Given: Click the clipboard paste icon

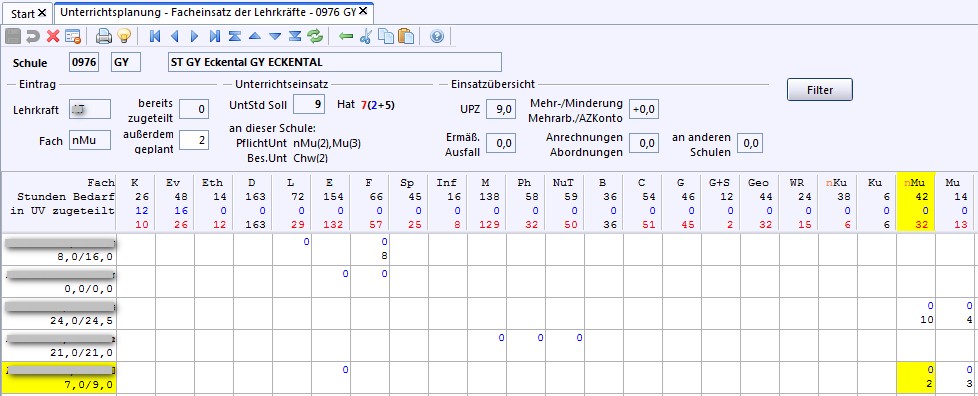Looking at the screenshot, I should pos(406,36).
